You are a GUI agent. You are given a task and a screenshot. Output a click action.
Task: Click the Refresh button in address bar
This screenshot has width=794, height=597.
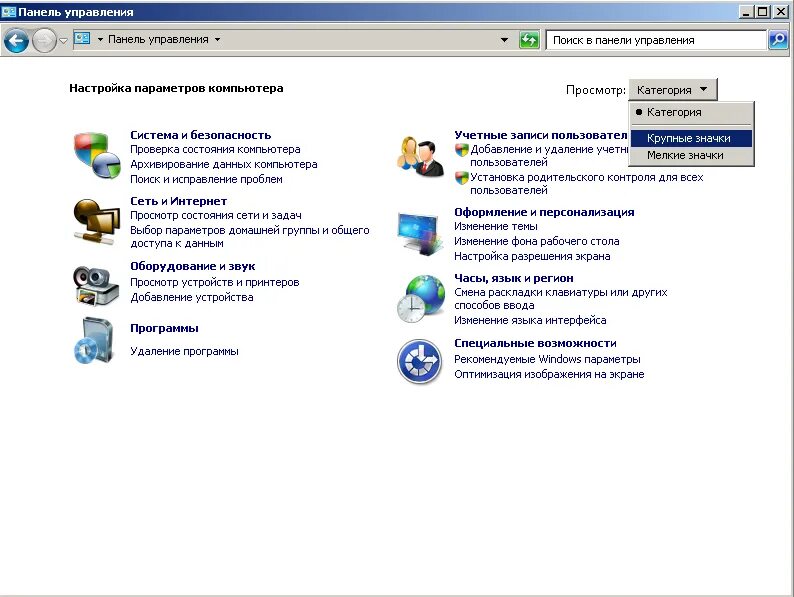tap(529, 39)
